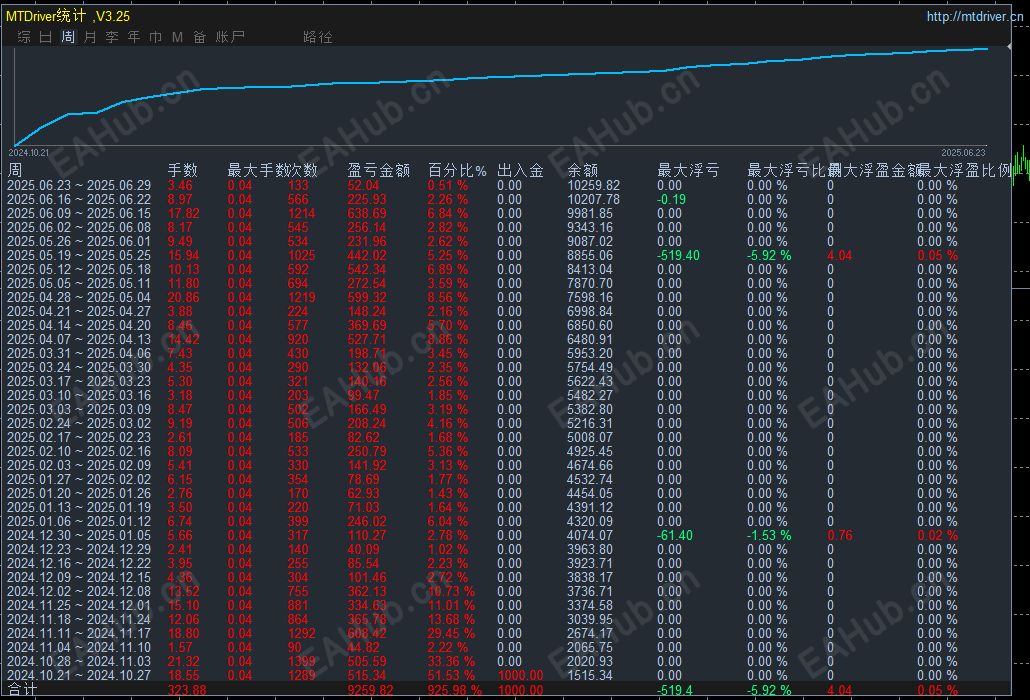Click the 出入金 column header
Screen dimensions: 1030x700
pos(520,171)
